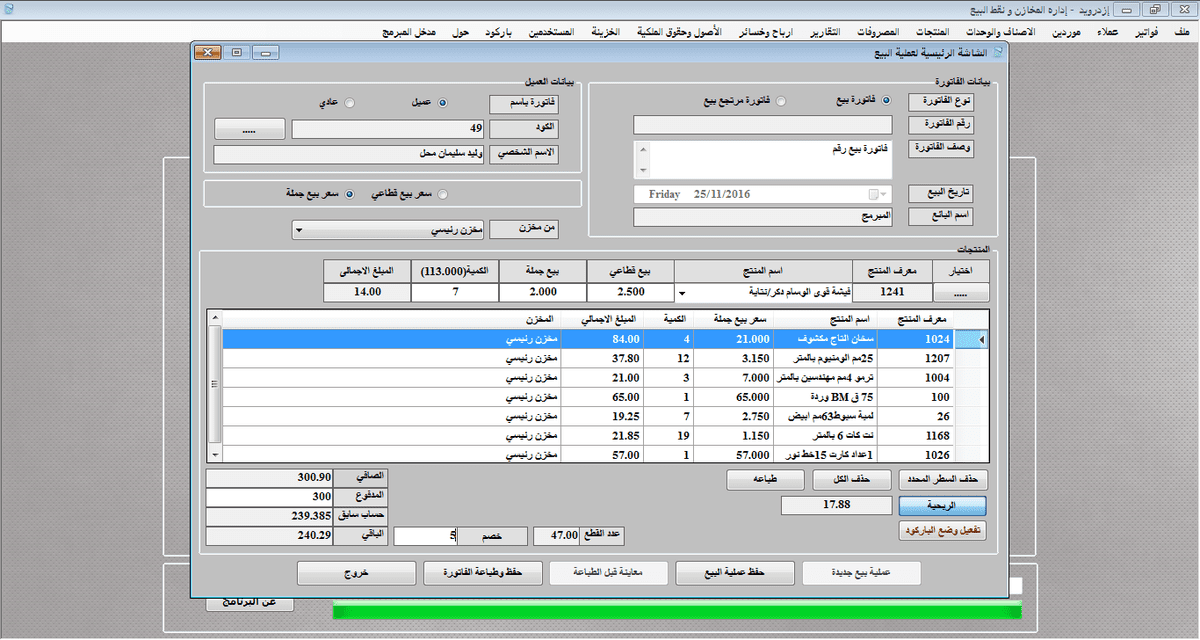This screenshot has width=1200, height=640.
Task: Click the '.....' button under 'اختيار' column
Action: coord(961,293)
